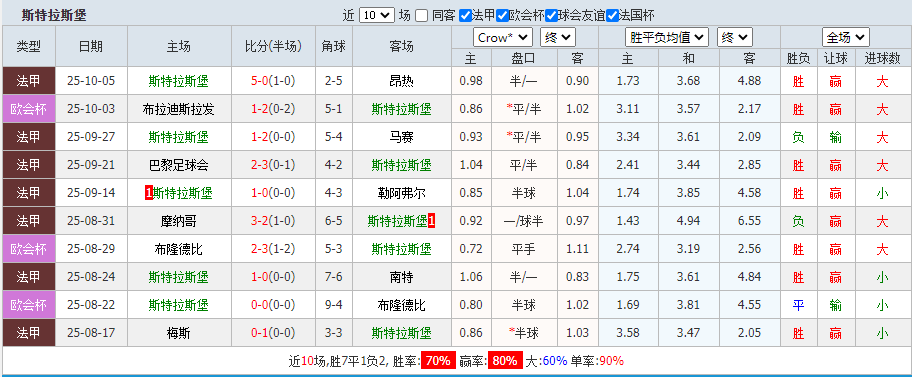Click the 单率 90% statistic
Image resolution: width=912 pixels, height=377 pixels.
(597, 361)
